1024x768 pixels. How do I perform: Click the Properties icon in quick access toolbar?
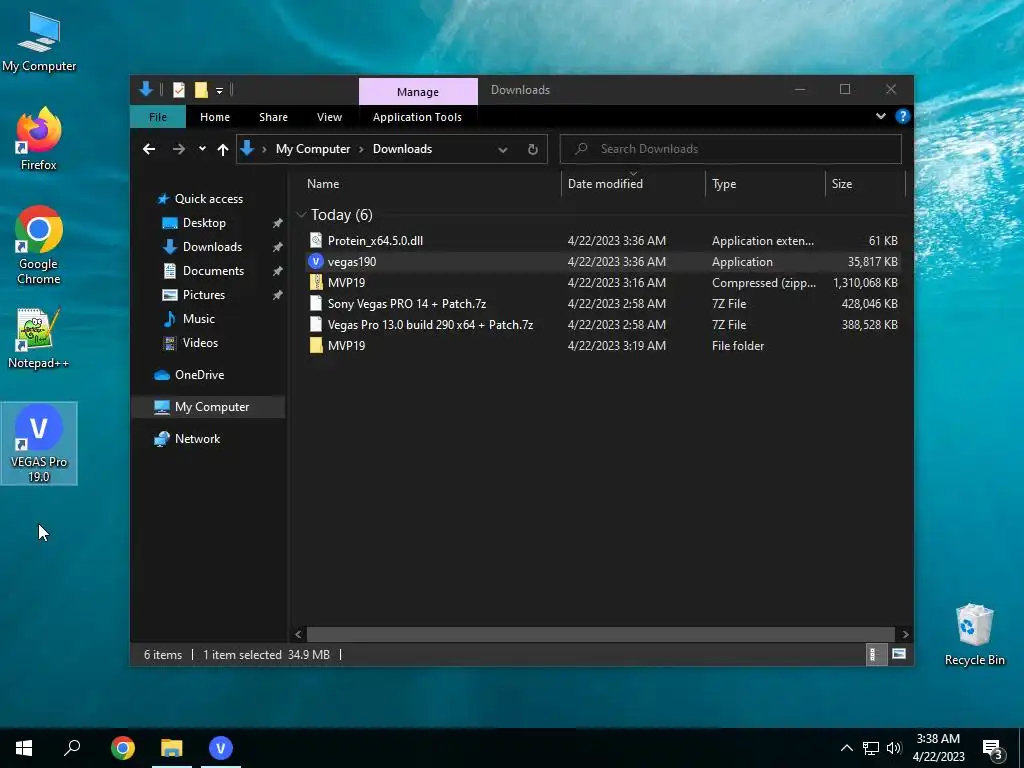(x=179, y=90)
